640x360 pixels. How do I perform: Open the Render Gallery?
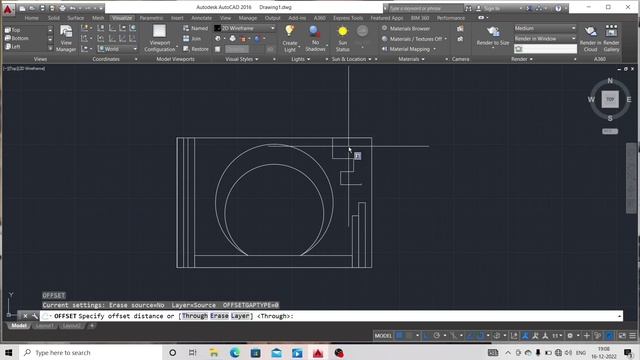pyautogui.click(x=611, y=38)
